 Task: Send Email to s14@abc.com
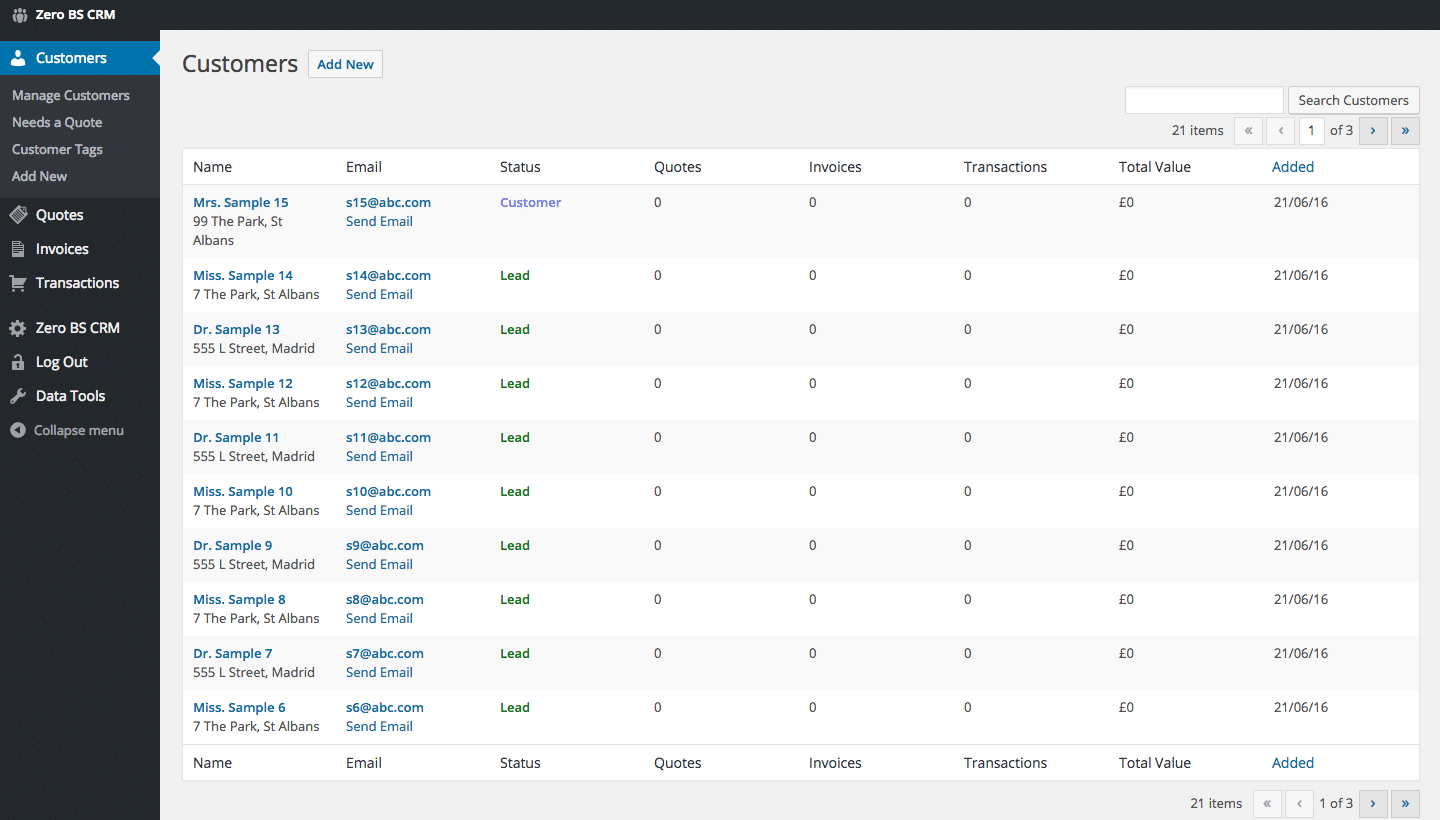tap(379, 294)
